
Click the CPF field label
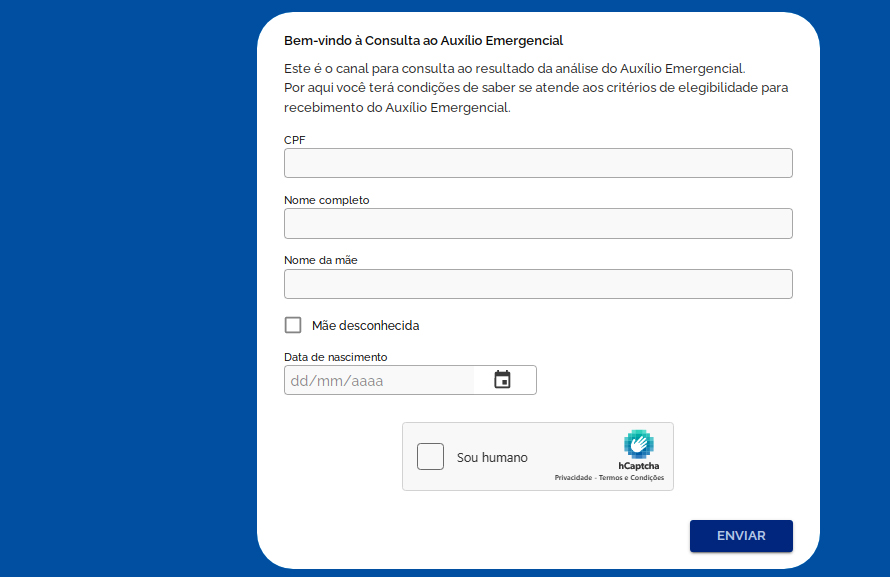point(295,140)
